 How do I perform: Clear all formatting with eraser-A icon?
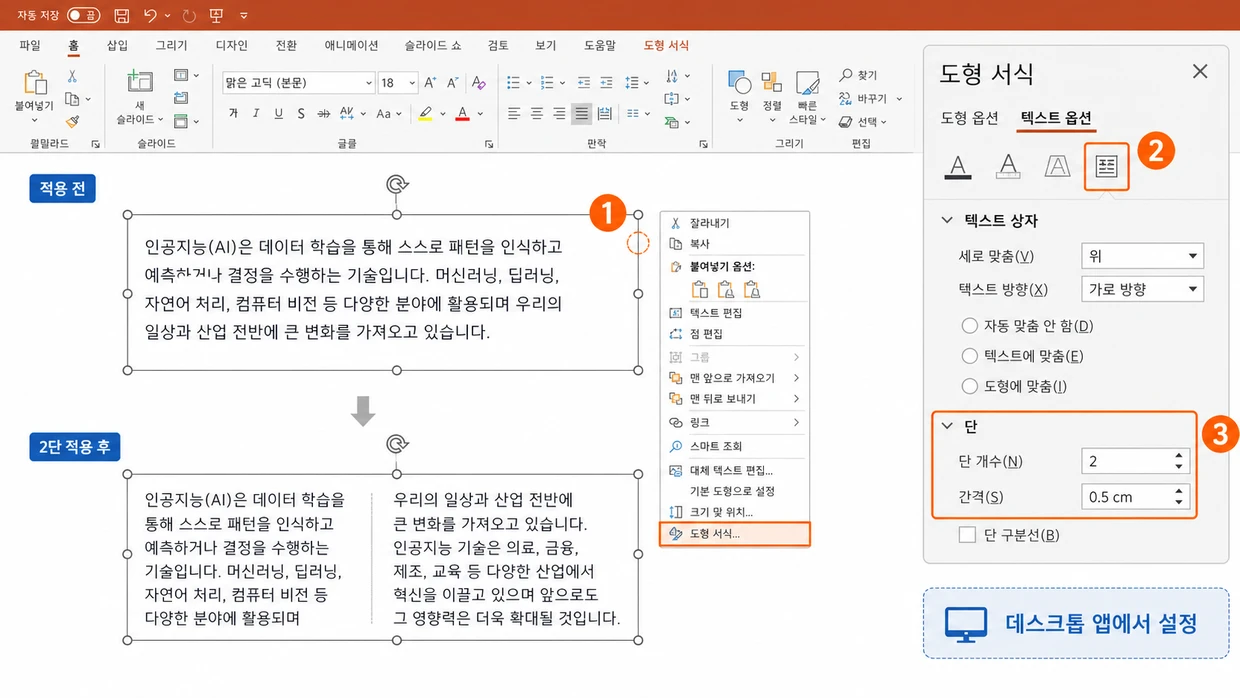click(478, 83)
